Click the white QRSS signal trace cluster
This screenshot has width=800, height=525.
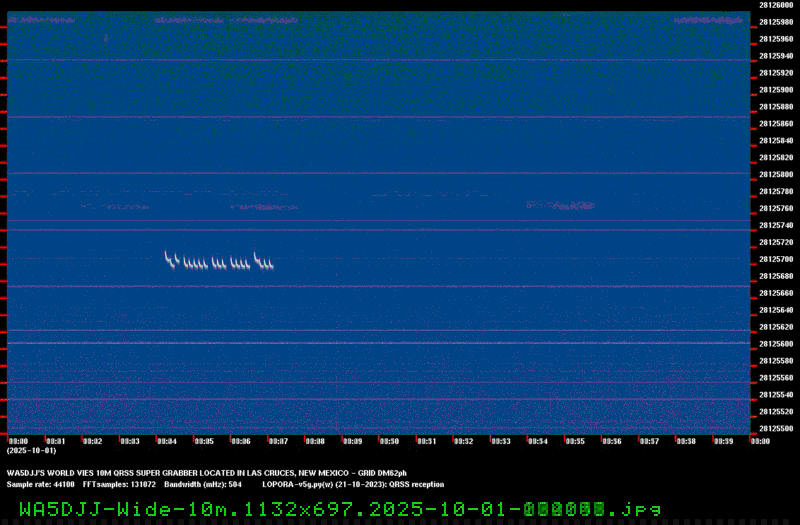(219, 262)
